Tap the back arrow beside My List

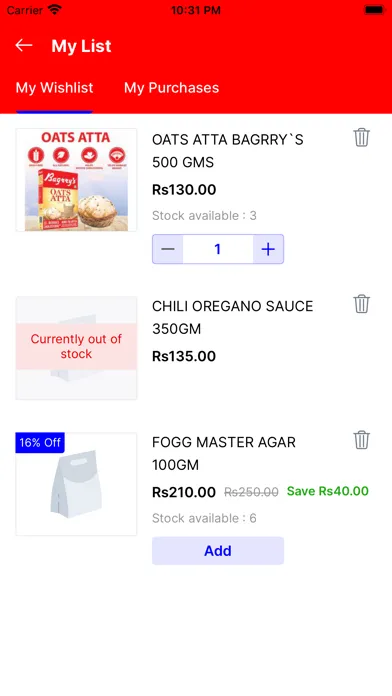click(x=24, y=45)
